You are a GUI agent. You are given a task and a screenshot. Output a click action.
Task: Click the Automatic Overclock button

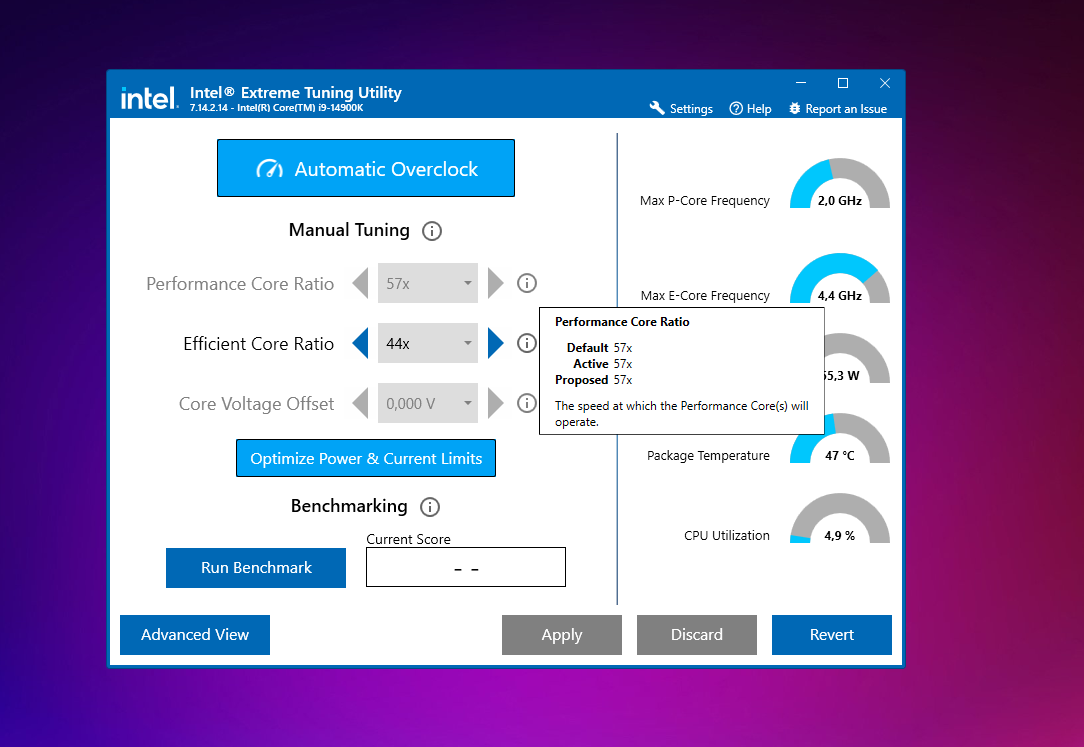click(x=366, y=168)
